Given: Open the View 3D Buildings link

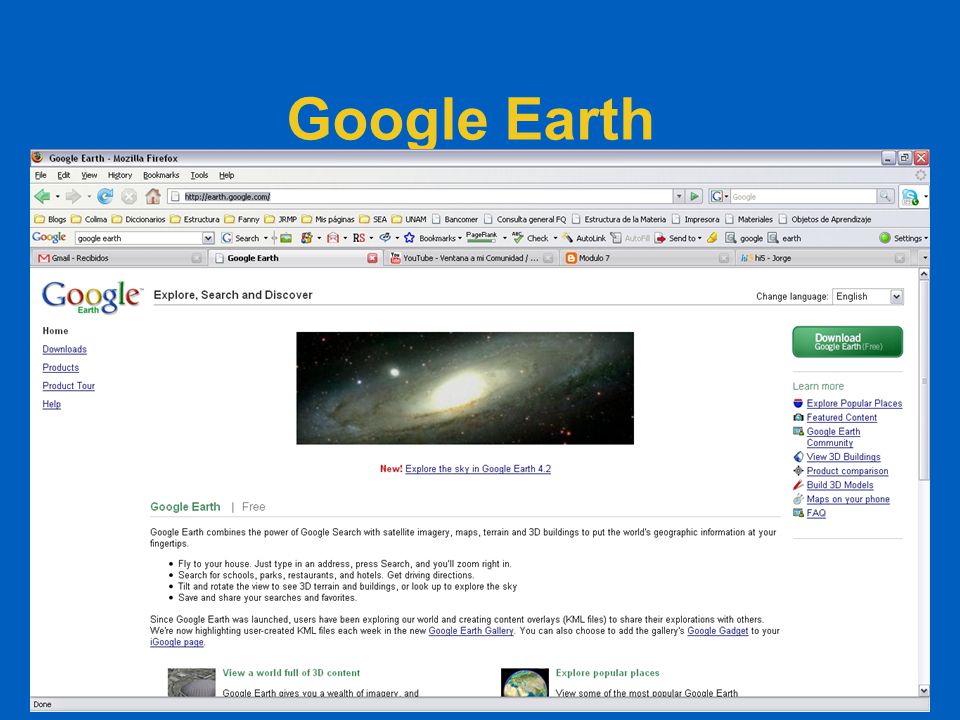Looking at the screenshot, I should (843, 457).
